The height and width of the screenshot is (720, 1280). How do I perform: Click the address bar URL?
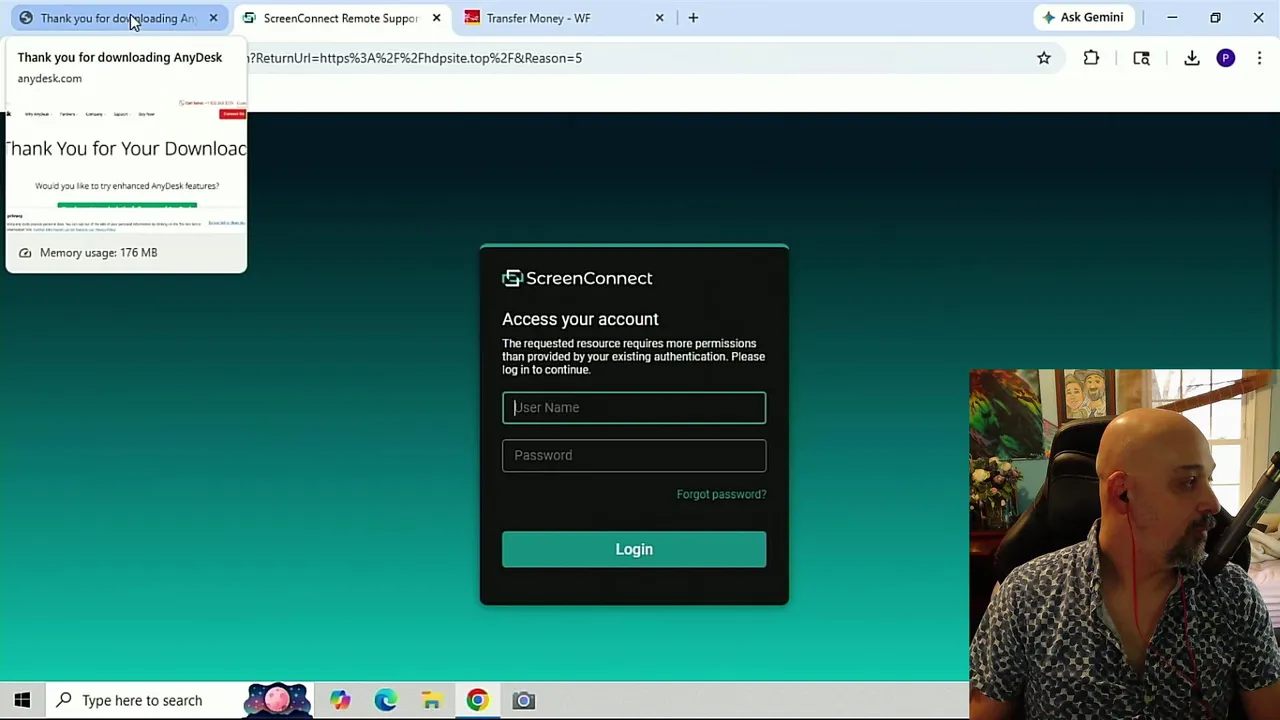[x=415, y=58]
